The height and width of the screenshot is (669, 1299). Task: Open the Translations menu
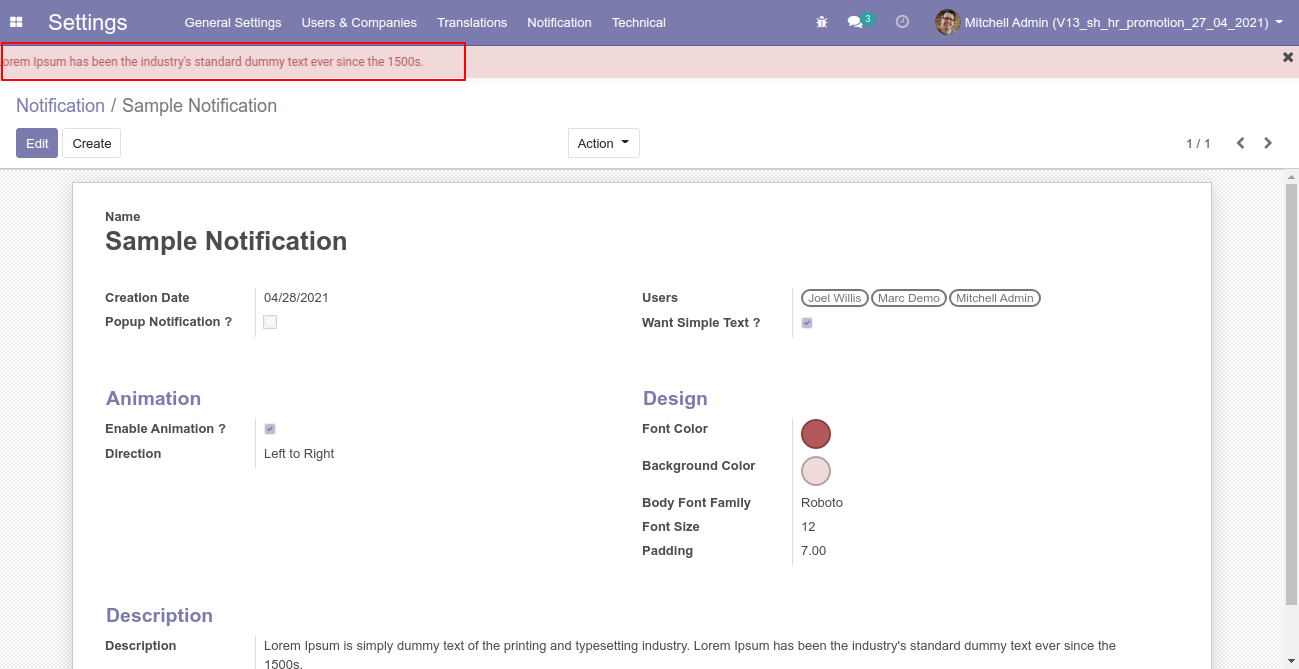click(472, 22)
